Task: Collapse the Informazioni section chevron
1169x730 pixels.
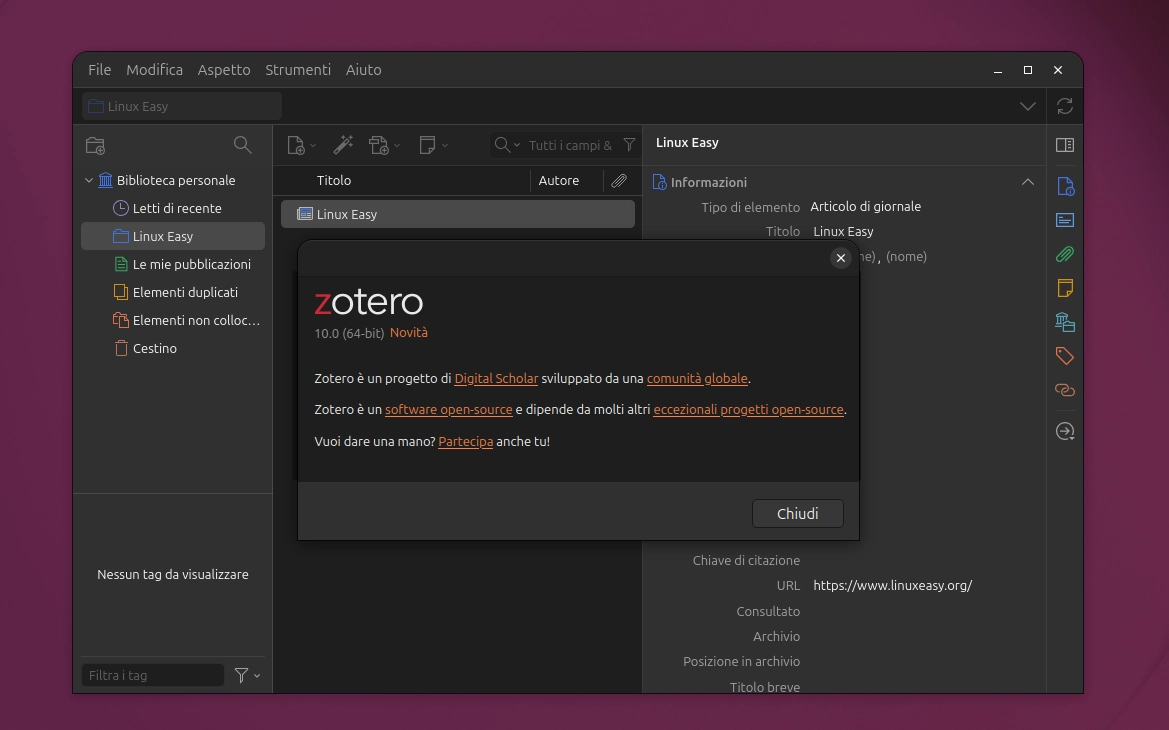Action: (x=1027, y=182)
